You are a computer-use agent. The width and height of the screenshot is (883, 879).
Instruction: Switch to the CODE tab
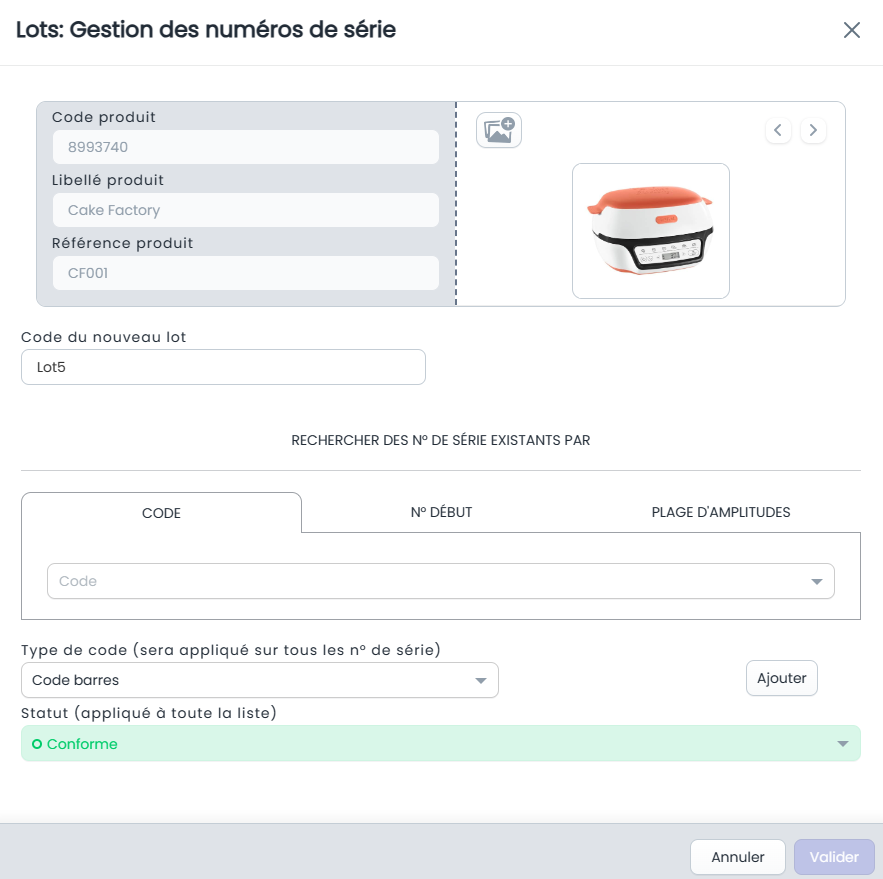pyautogui.click(x=161, y=513)
